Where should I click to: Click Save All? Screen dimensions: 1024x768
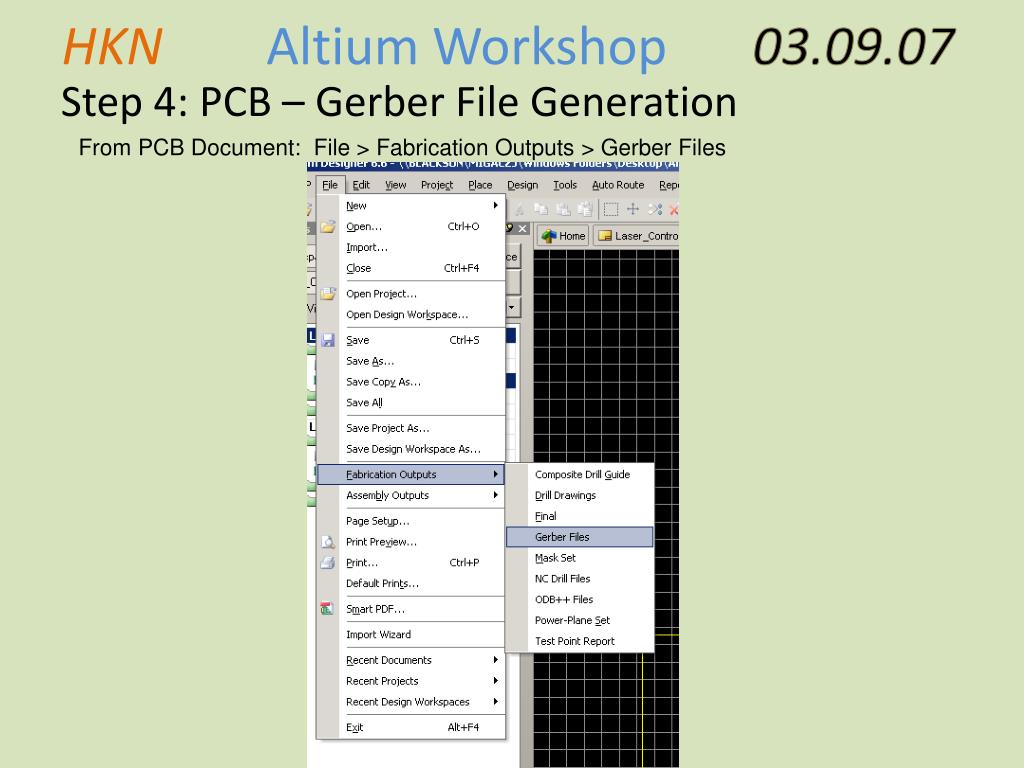click(x=410, y=403)
